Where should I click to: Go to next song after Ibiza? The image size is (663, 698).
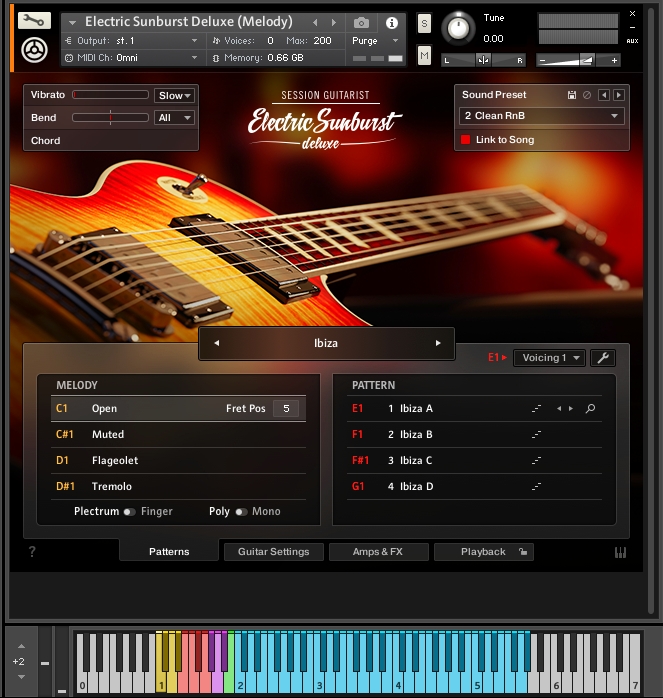438,343
